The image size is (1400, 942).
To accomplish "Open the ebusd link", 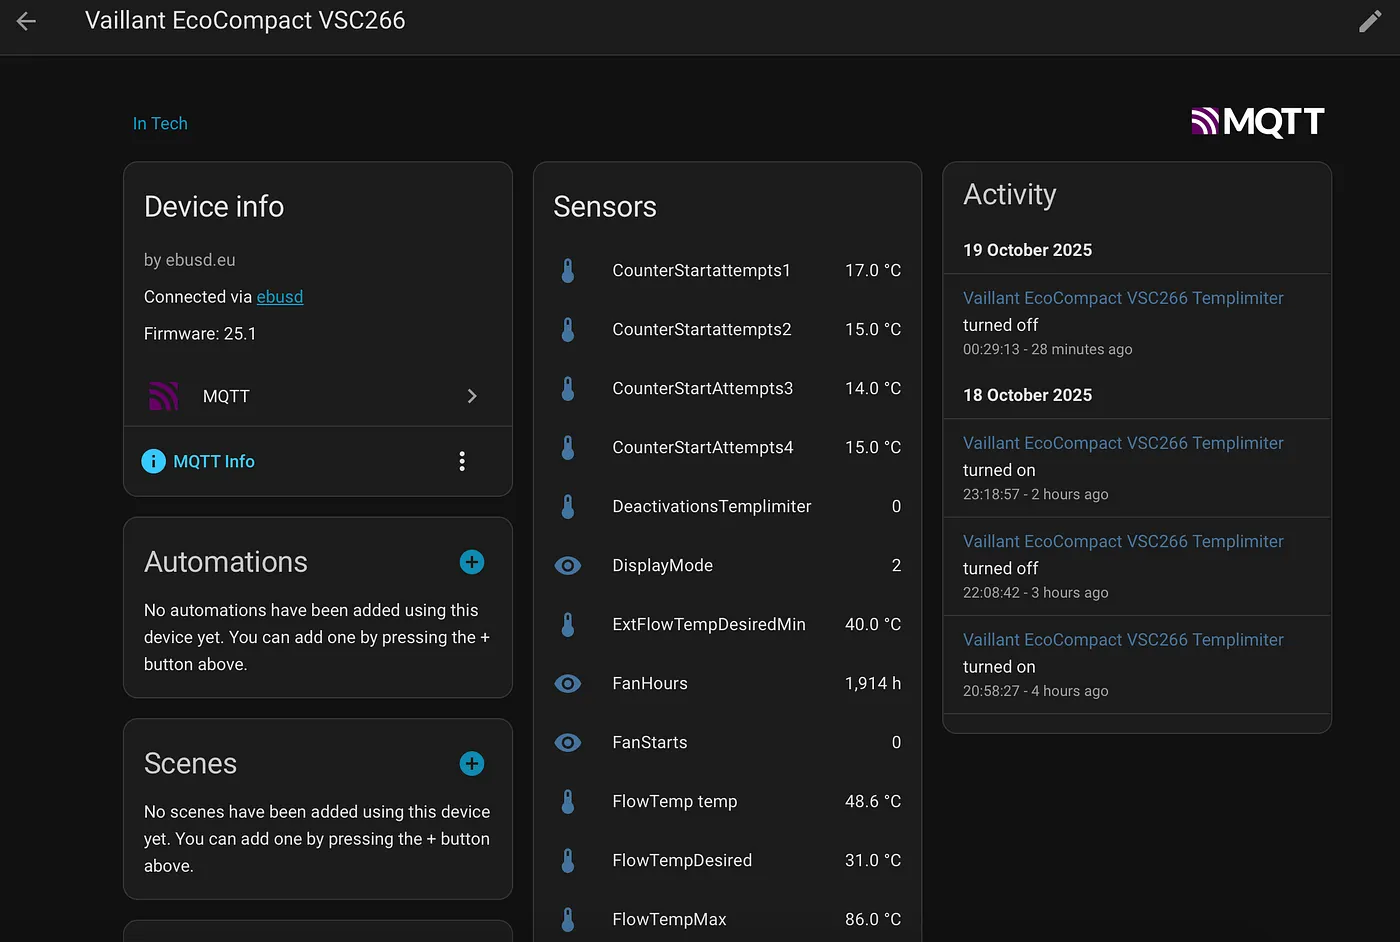I will pos(280,297).
